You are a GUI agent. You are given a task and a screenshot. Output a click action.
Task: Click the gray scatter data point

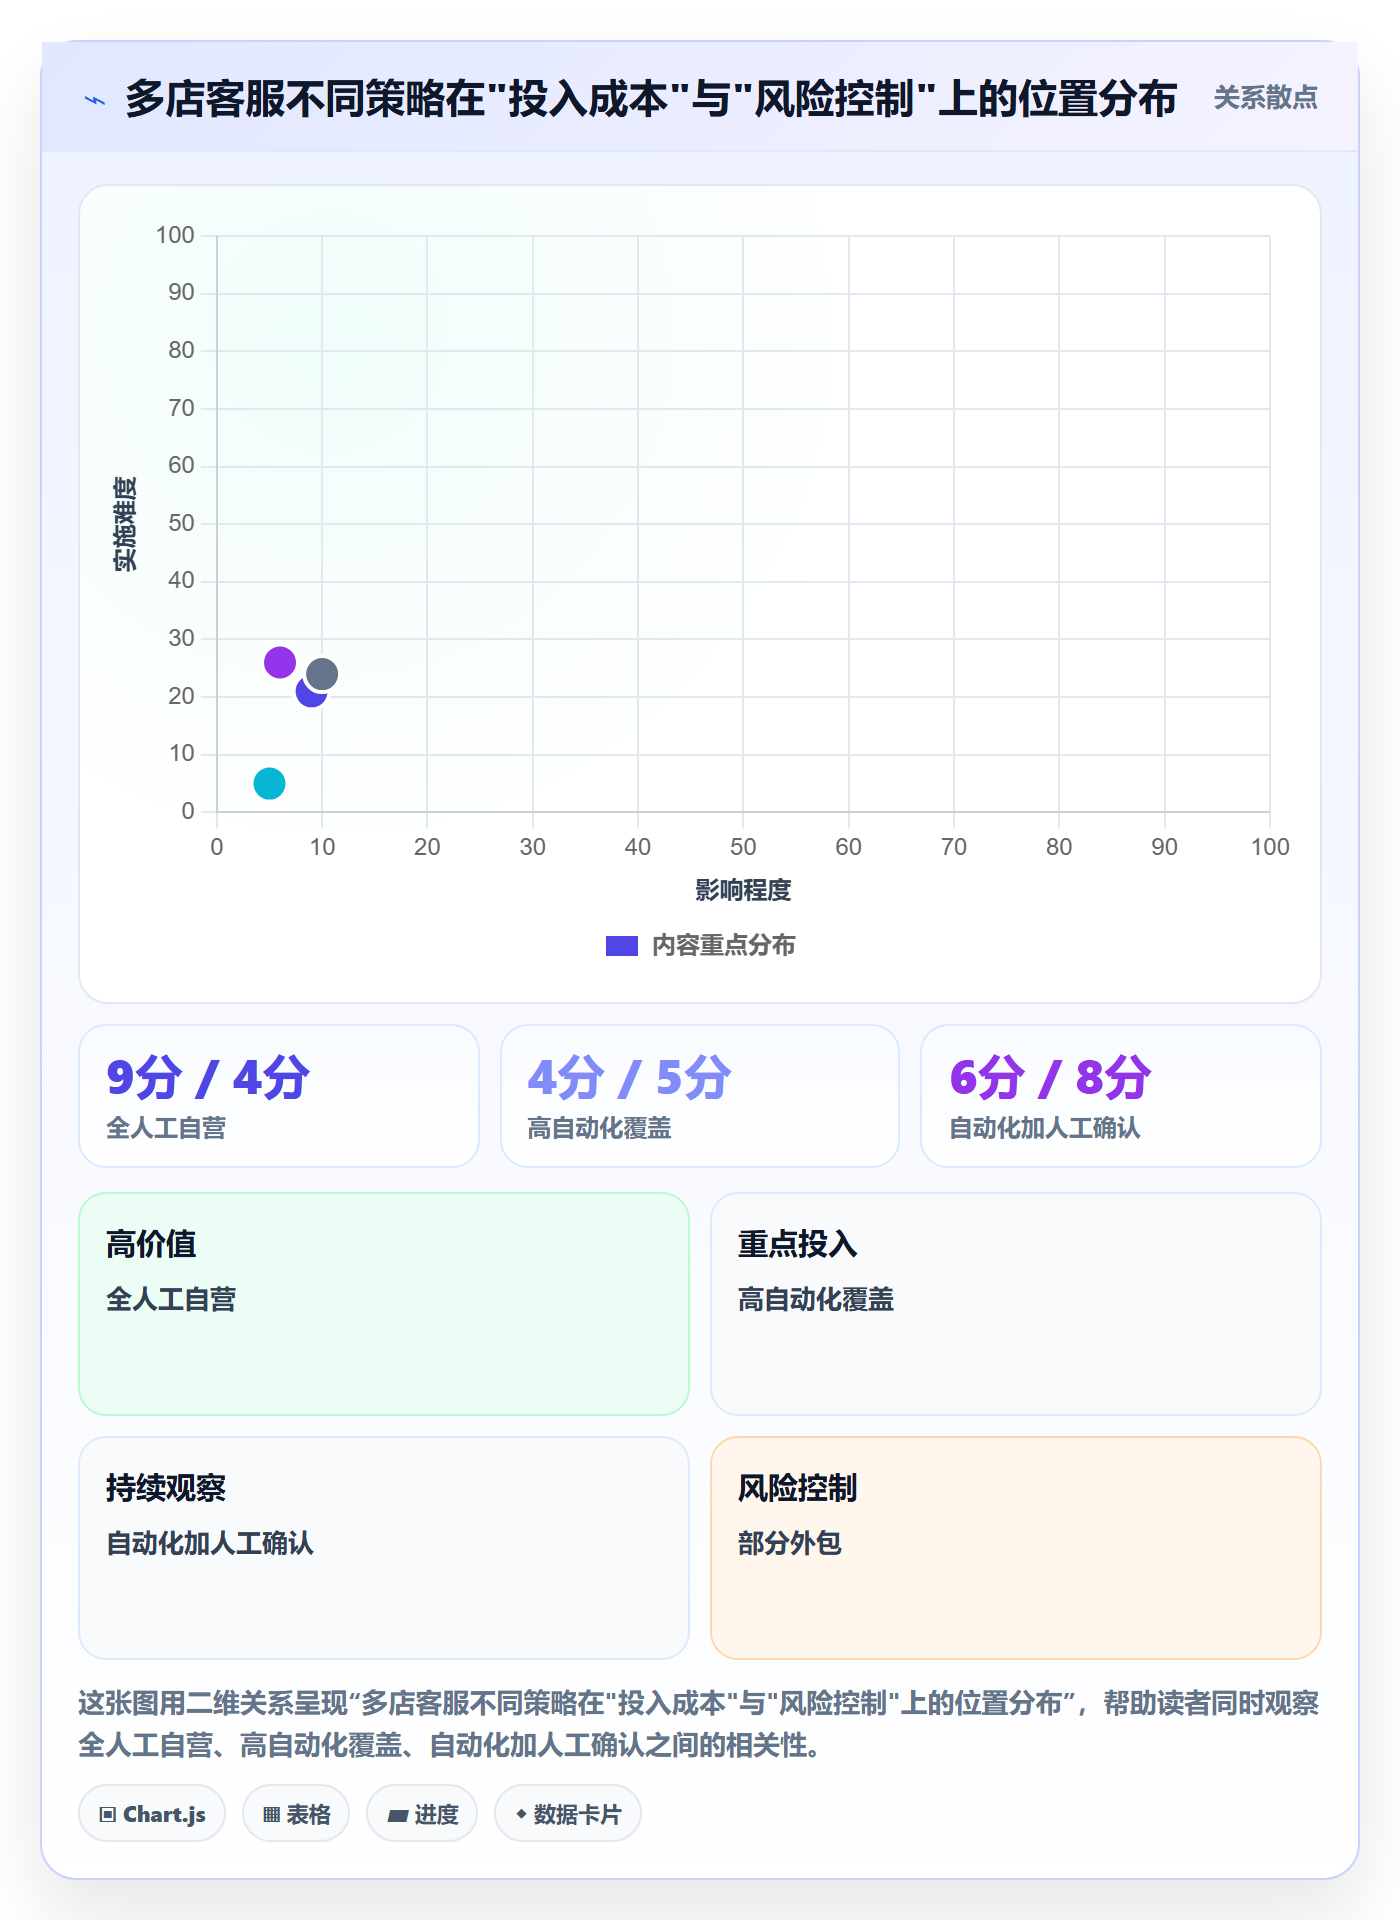(322, 674)
